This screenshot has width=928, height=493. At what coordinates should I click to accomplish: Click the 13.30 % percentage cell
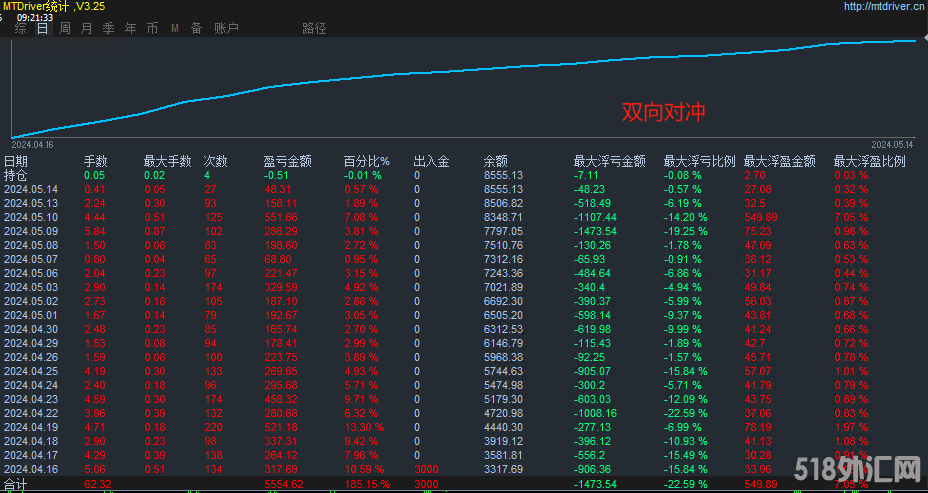point(364,427)
